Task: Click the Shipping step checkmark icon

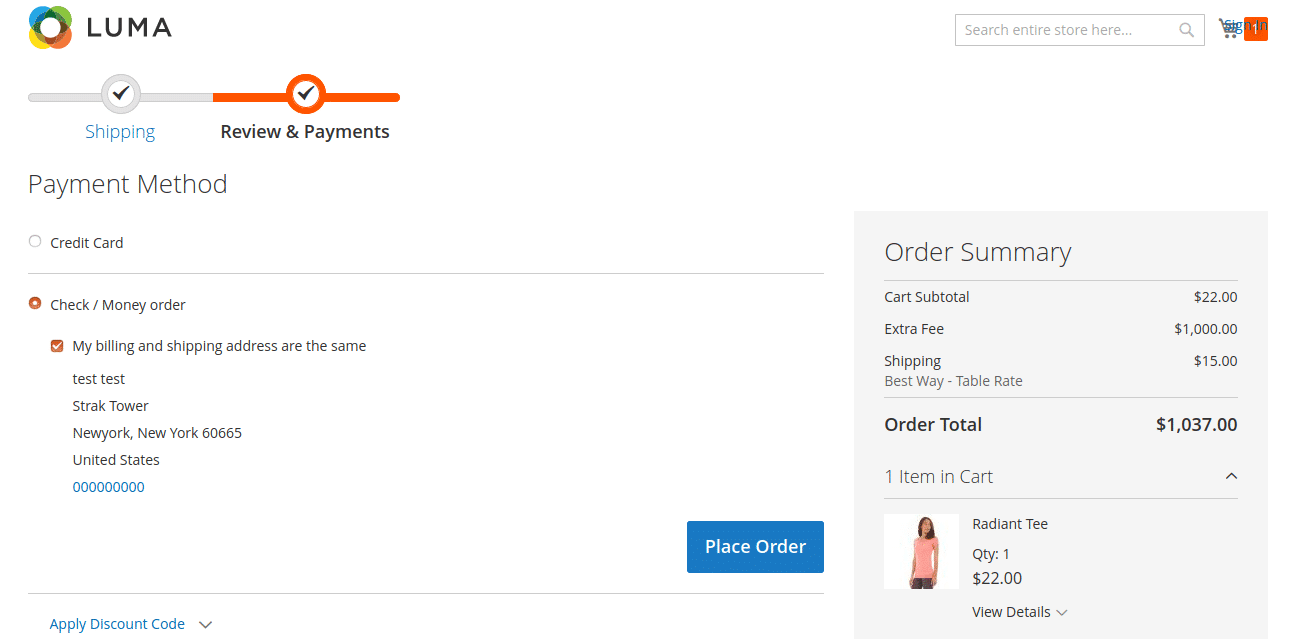Action: tap(120, 93)
